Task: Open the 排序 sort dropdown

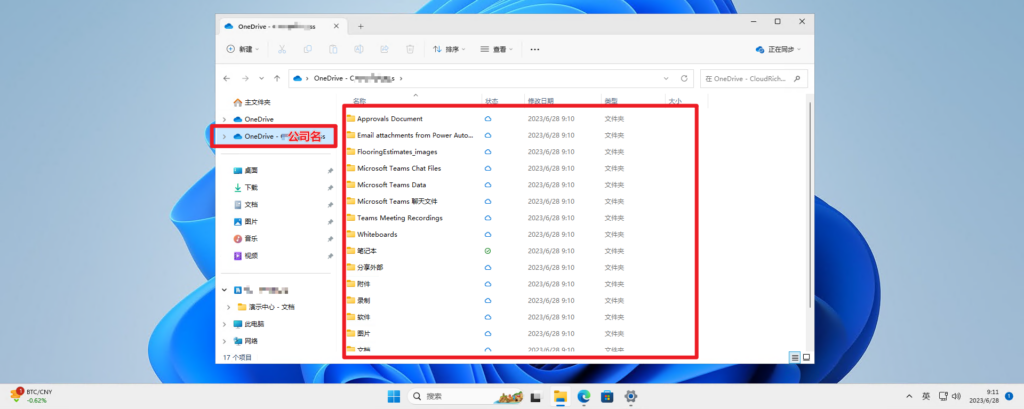Action: (x=450, y=48)
